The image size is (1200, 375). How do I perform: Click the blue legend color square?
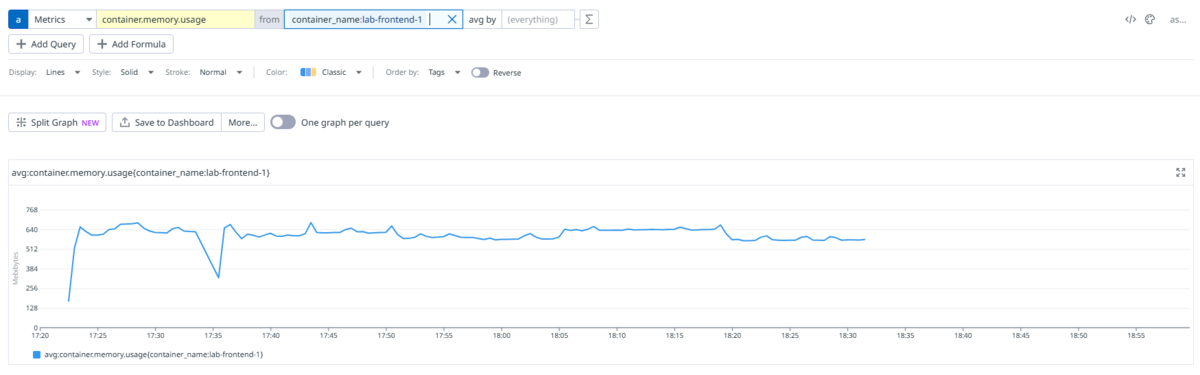point(38,354)
